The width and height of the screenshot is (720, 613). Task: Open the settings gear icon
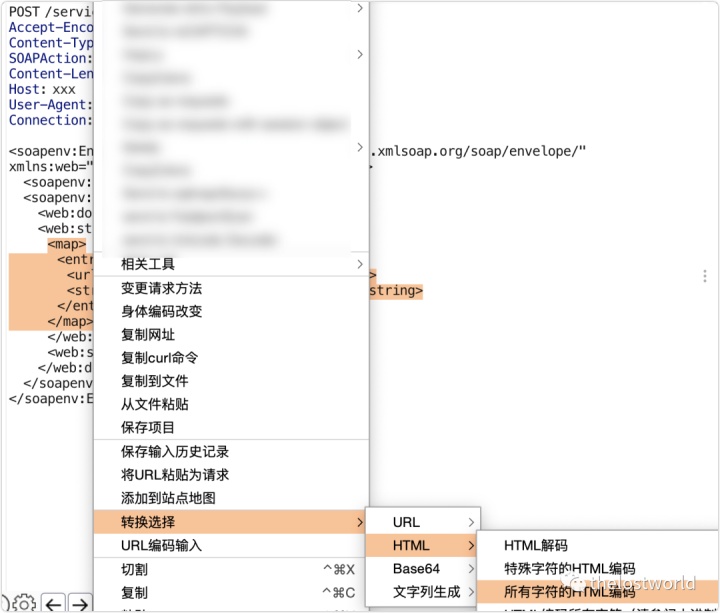pyautogui.click(x=24, y=603)
